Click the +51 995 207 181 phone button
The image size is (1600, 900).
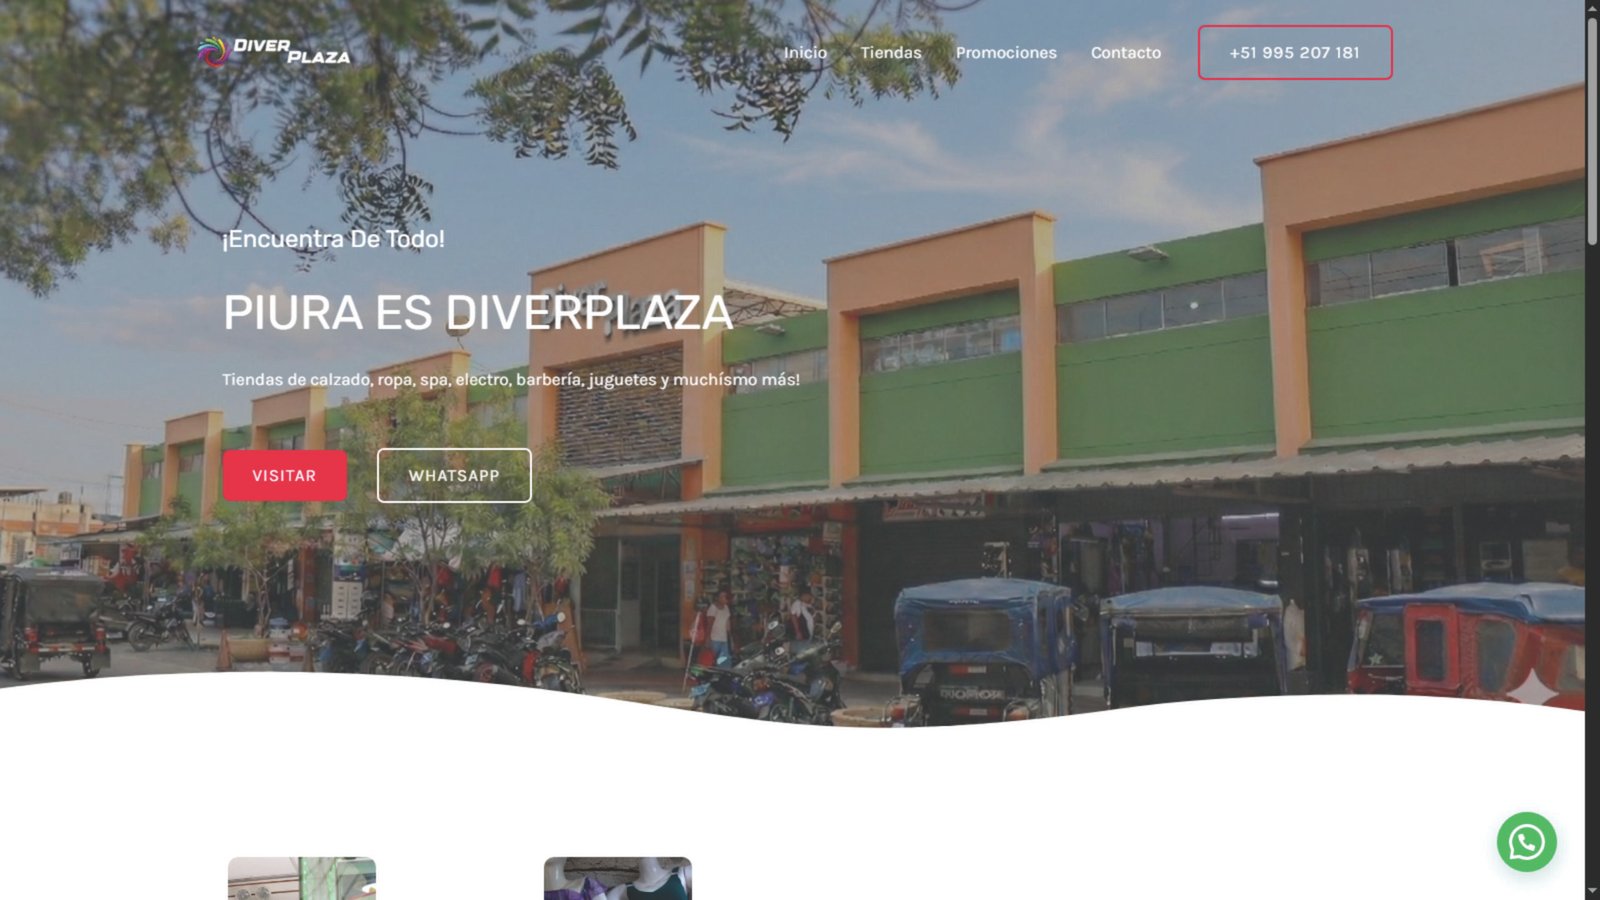[x=1295, y=53]
